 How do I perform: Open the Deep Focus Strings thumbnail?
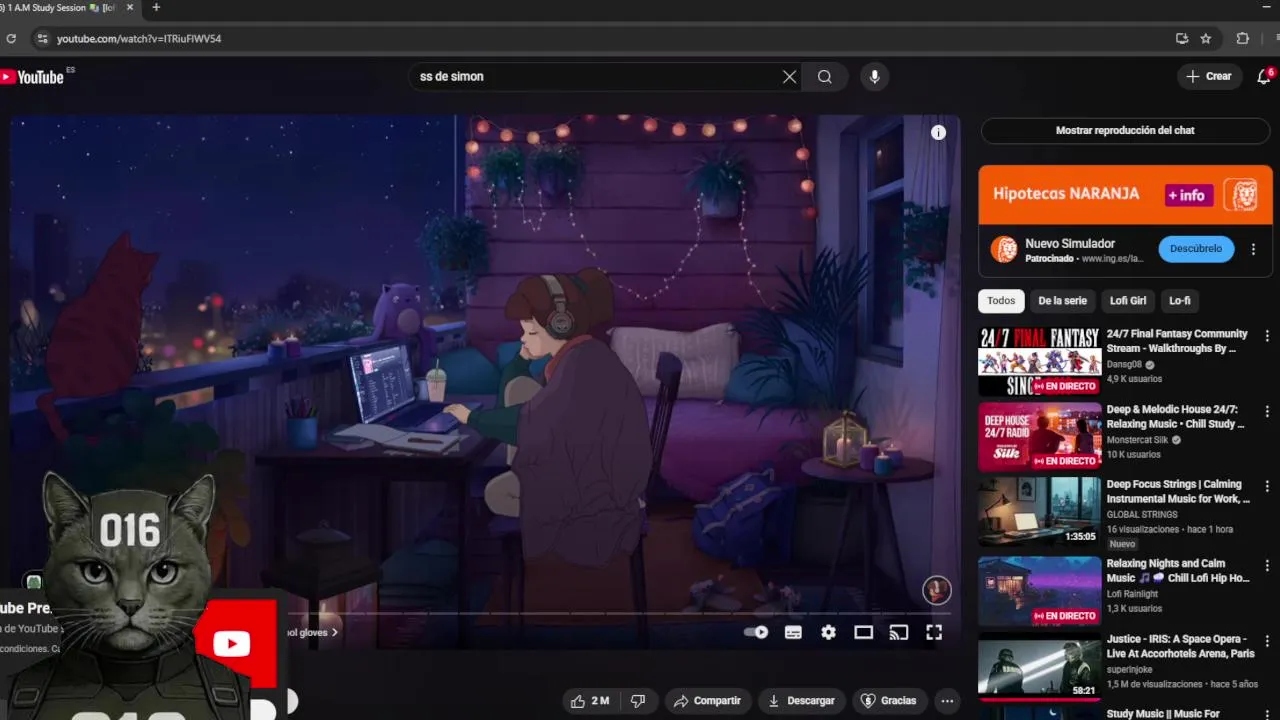[1039, 512]
